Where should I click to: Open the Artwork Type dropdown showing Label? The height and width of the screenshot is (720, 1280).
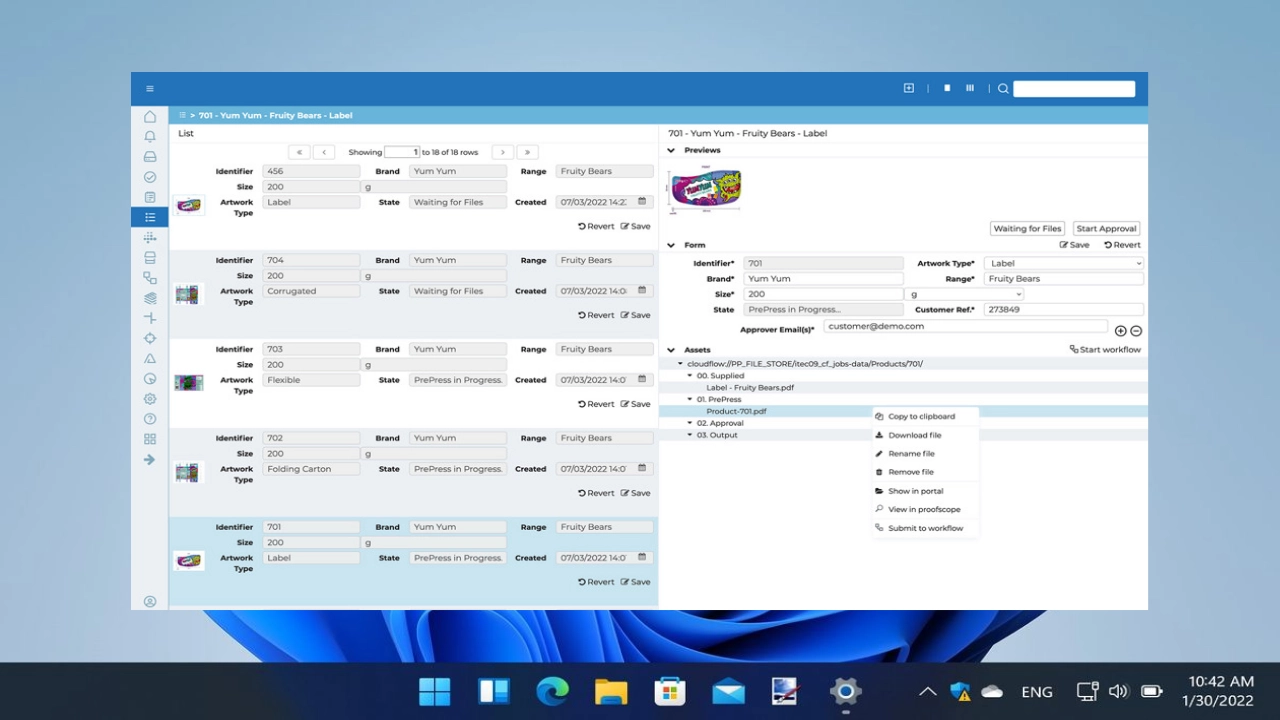pos(1064,263)
